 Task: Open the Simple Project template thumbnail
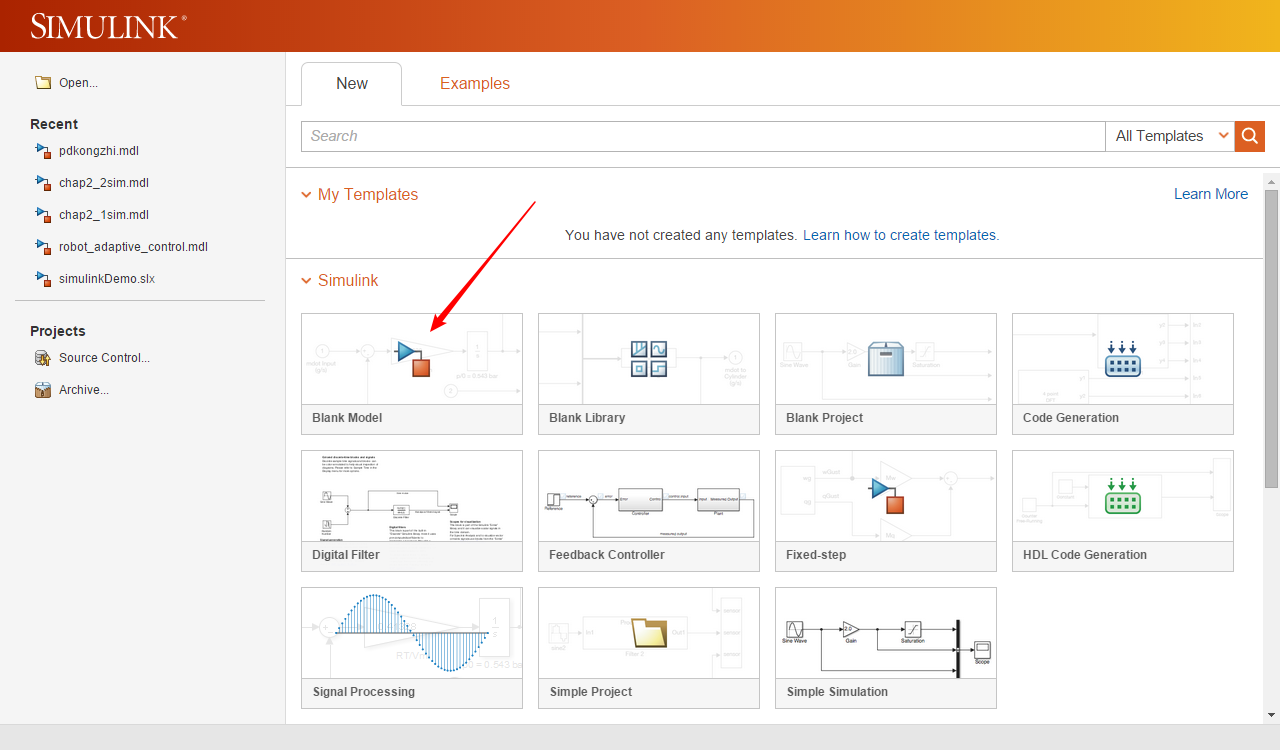pyautogui.click(x=649, y=633)
